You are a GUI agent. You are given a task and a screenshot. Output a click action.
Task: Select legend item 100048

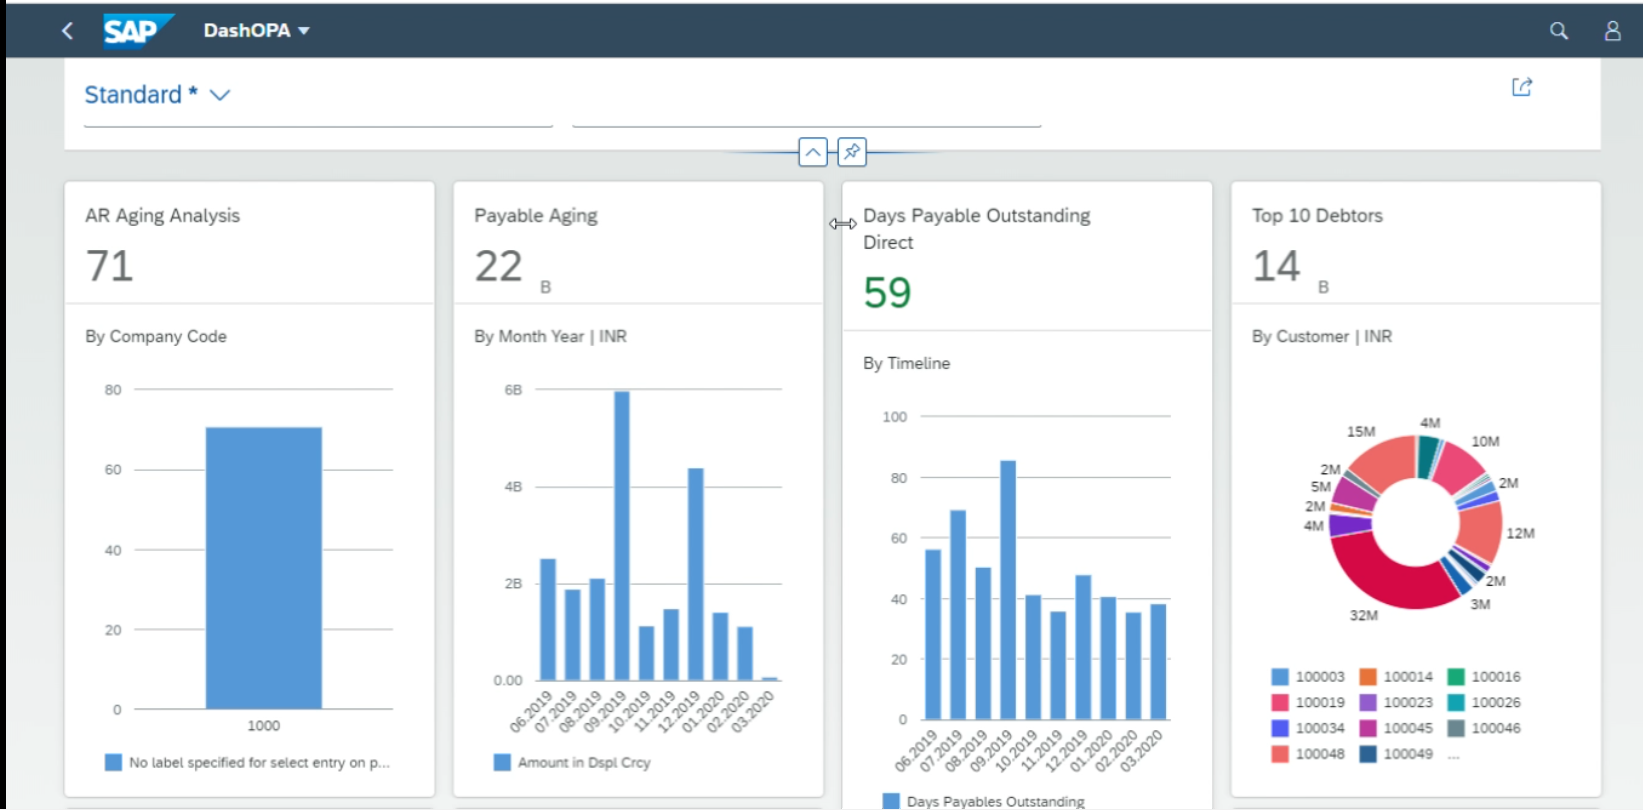[x=1308, y=754]
